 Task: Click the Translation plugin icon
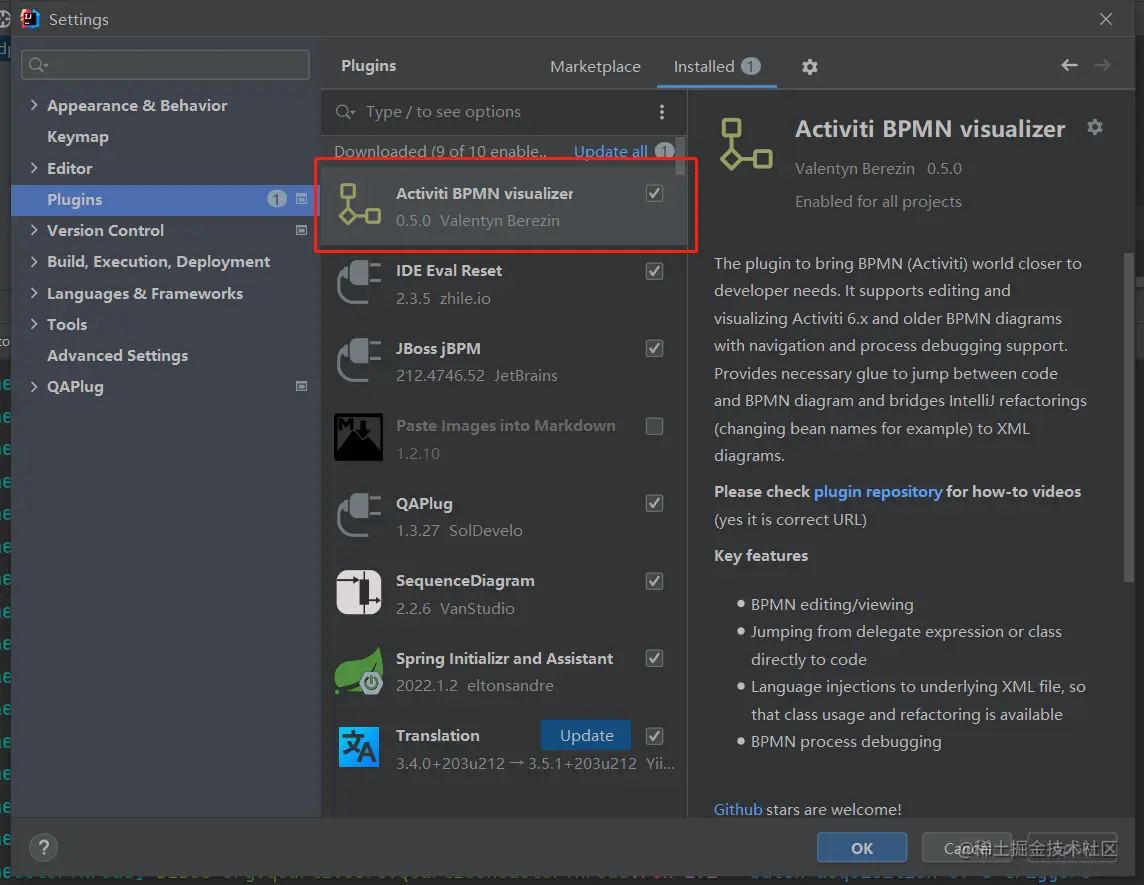pos(359,747)
